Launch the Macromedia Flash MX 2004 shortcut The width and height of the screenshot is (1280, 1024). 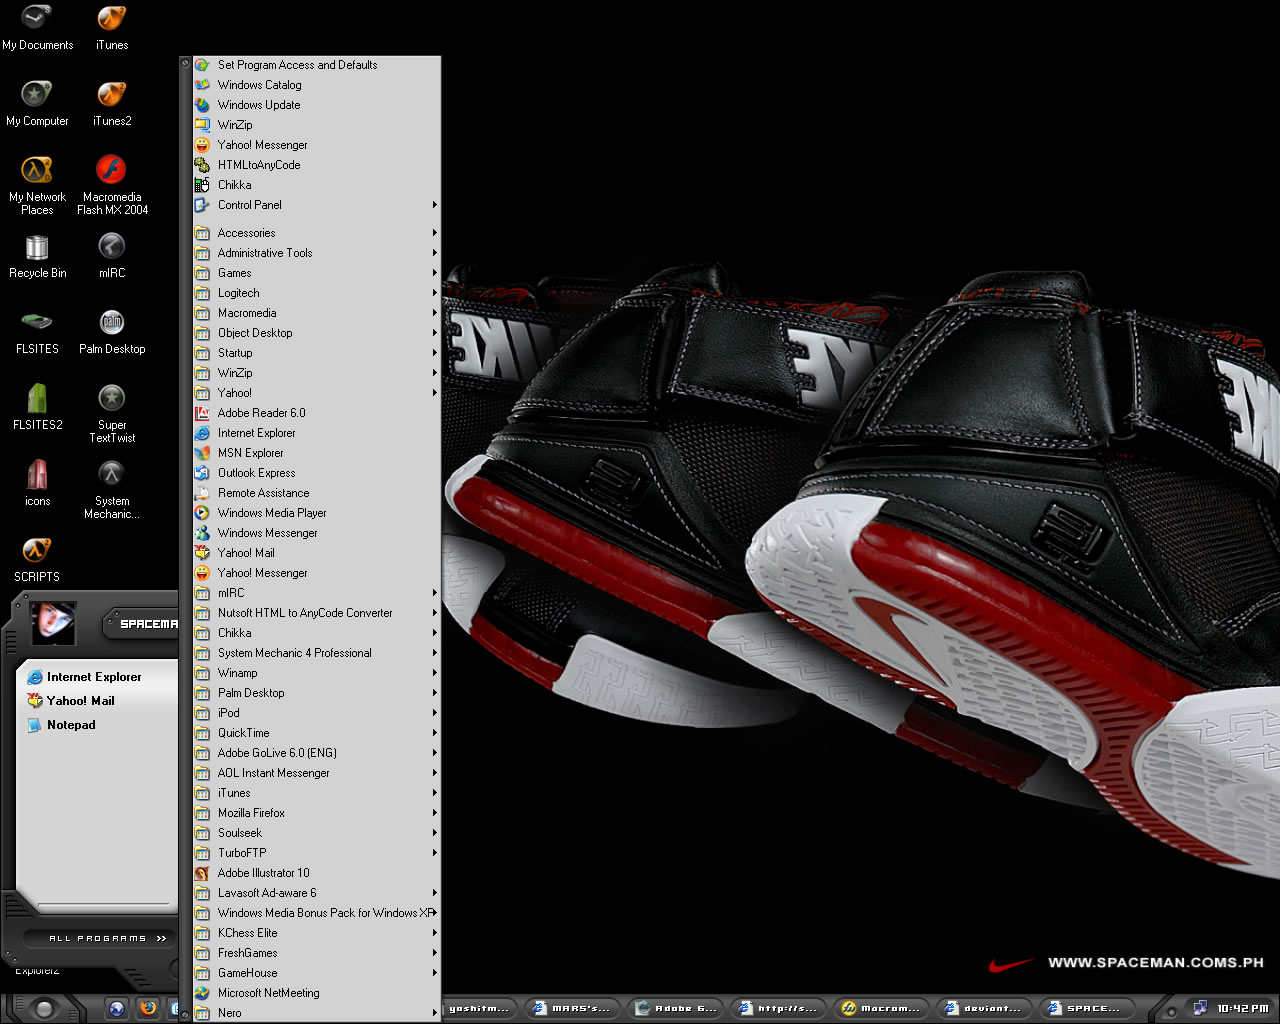(x=112, y=185)
